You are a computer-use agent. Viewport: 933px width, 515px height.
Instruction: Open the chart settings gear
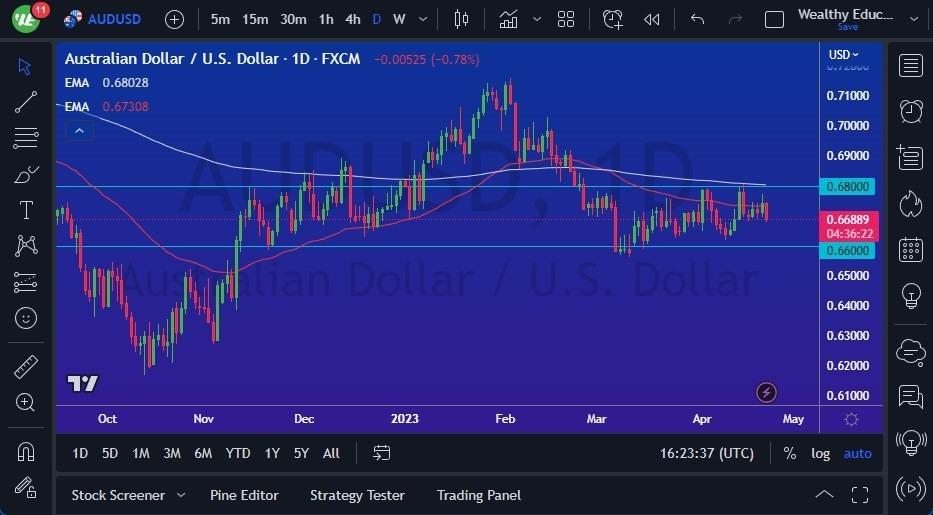pyautogui.click(x=851, y=419)
